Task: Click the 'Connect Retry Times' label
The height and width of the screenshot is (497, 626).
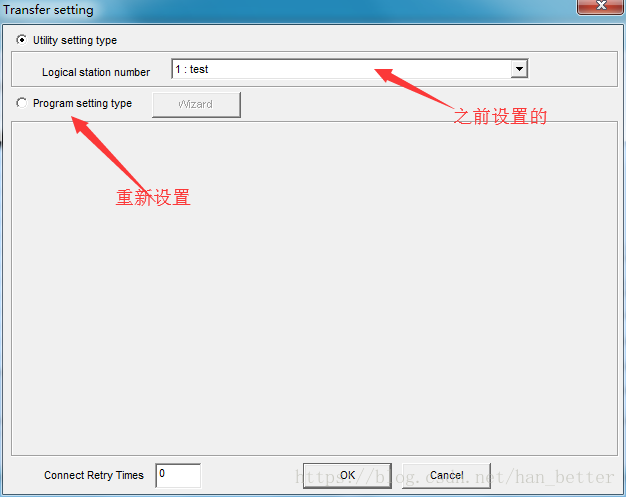Action: click(94, 475)
